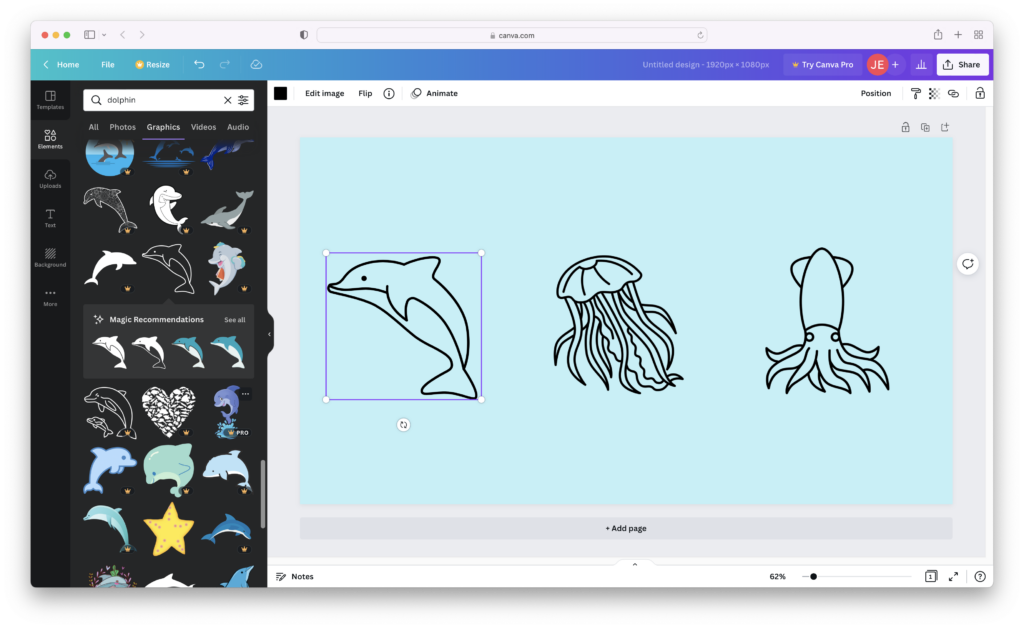This screenshot has height=628, width=1024.
Task: Switch to the Graphics tab
Action: [x=163, y=127]
